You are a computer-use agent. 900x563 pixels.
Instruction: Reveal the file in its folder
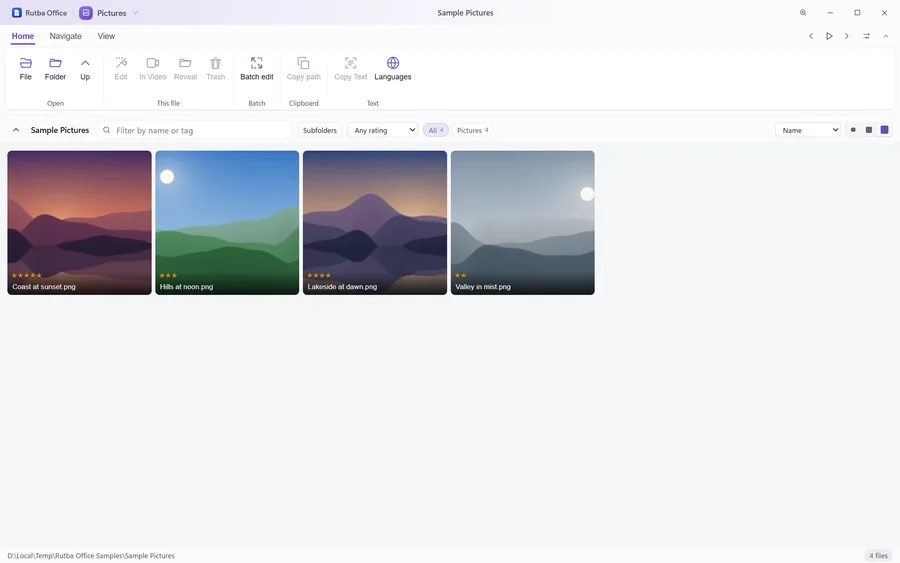coord(185,68)
